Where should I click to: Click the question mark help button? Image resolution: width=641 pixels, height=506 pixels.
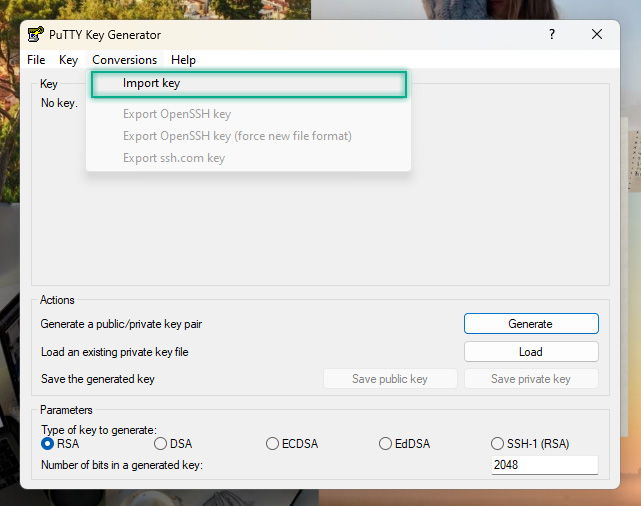click(551, 34)
